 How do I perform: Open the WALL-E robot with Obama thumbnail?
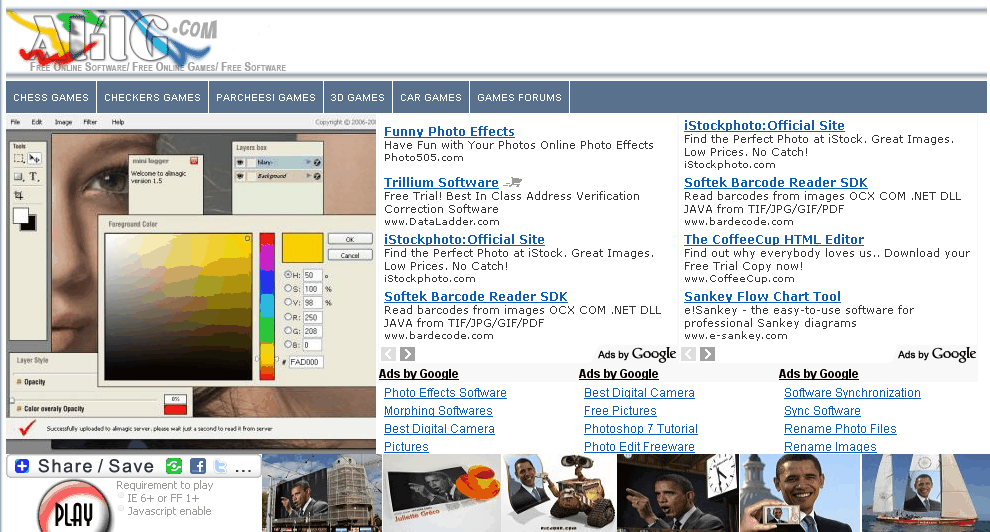click(559, 493)
